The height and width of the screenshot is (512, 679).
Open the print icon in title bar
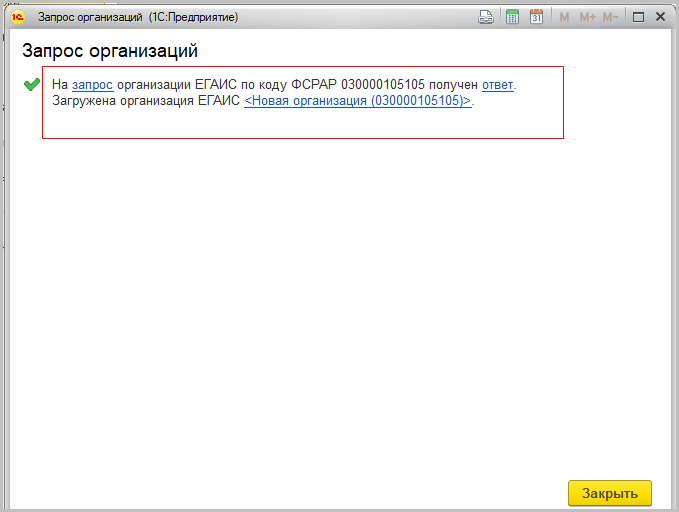[485, 17]
